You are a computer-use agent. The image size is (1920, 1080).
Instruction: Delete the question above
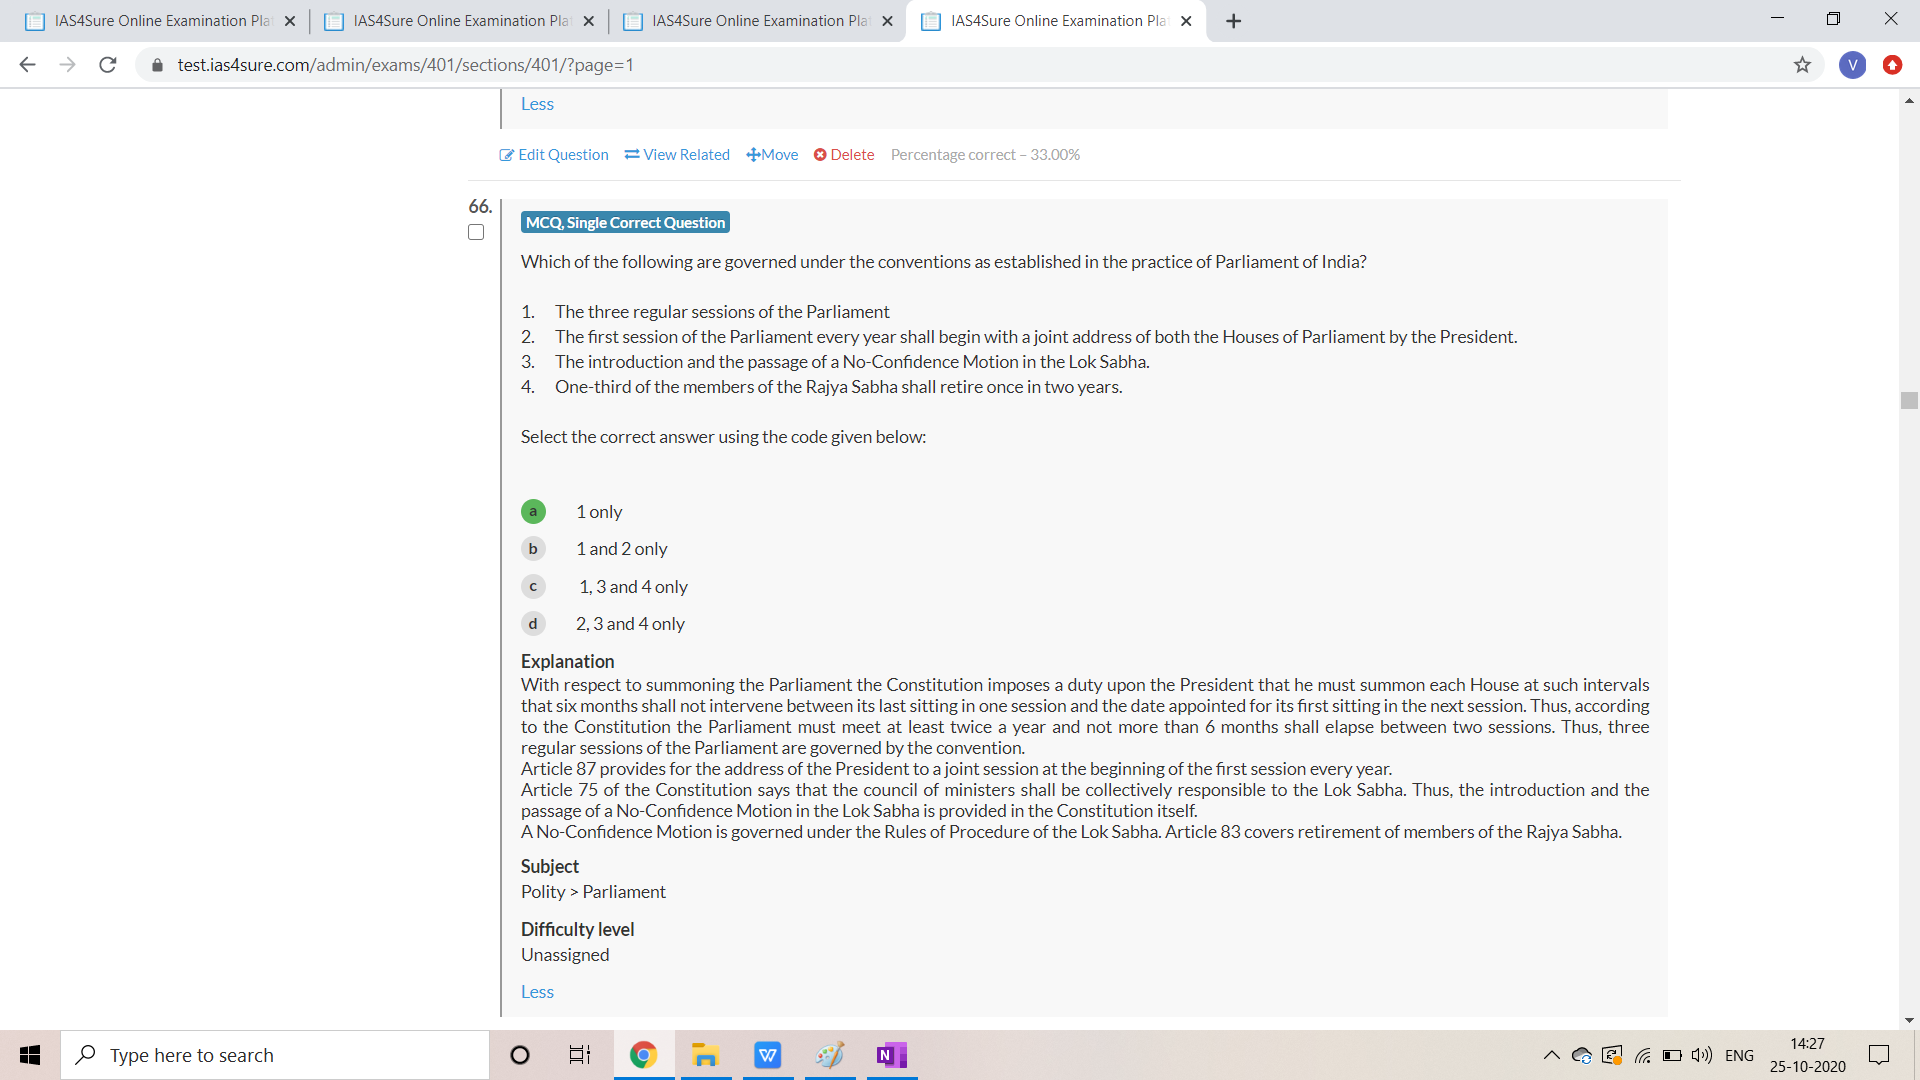[x=844, y=155]
